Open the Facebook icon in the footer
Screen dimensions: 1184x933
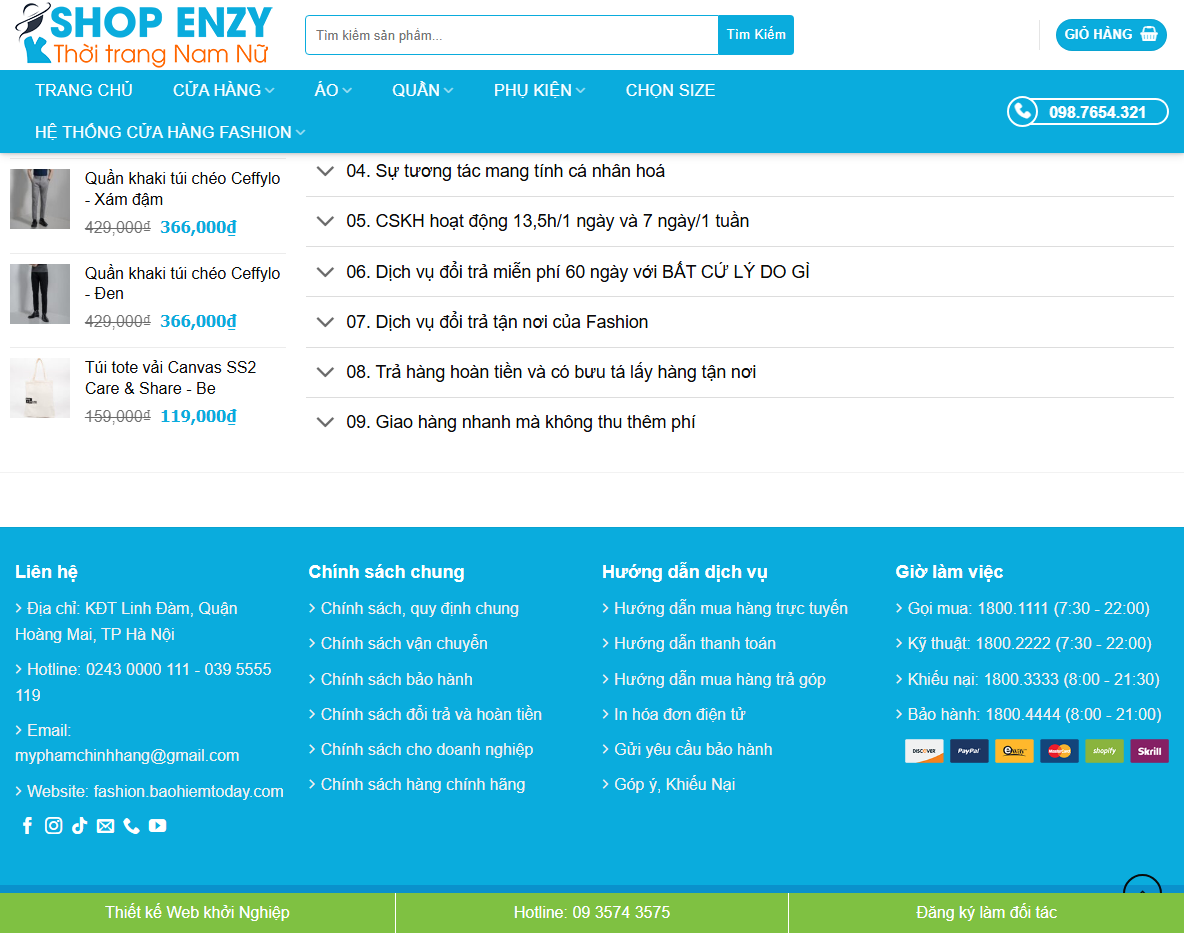tap(27, 826)
